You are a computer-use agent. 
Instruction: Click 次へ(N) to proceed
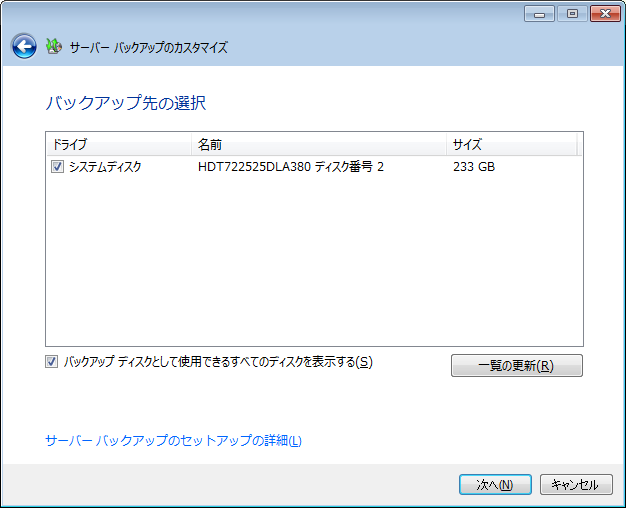495,484
